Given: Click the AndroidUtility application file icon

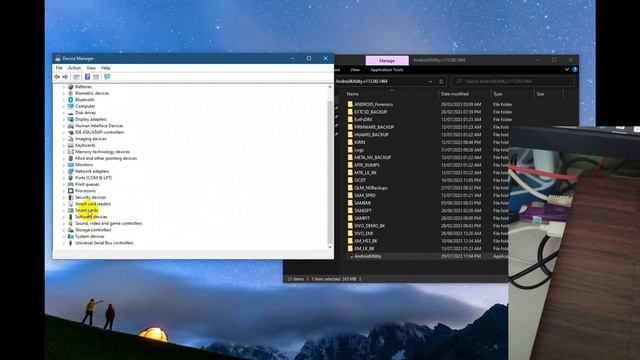Looking at the screenshot, I should click(351, 257).
